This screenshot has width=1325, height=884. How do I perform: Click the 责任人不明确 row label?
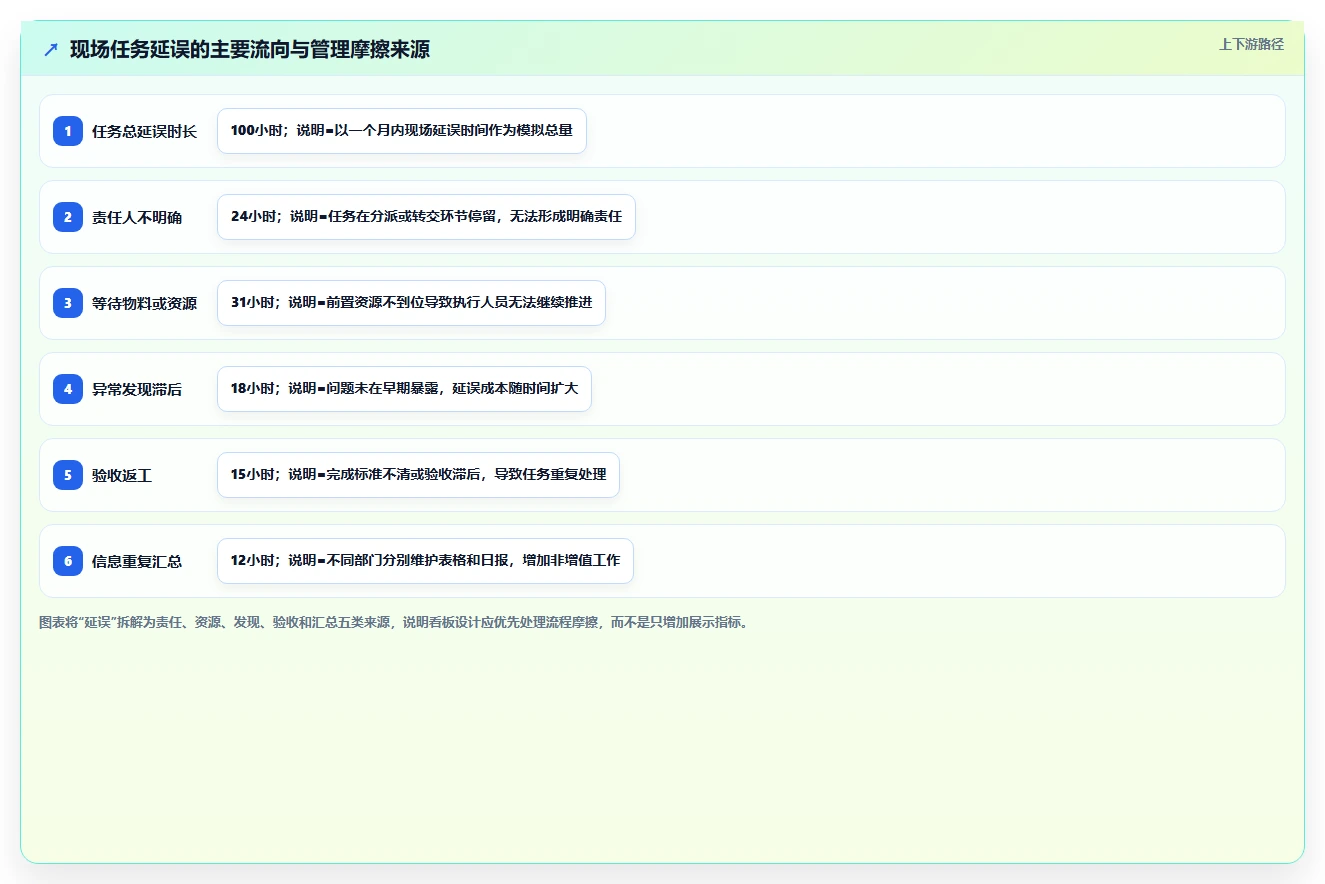click(137, 217)
